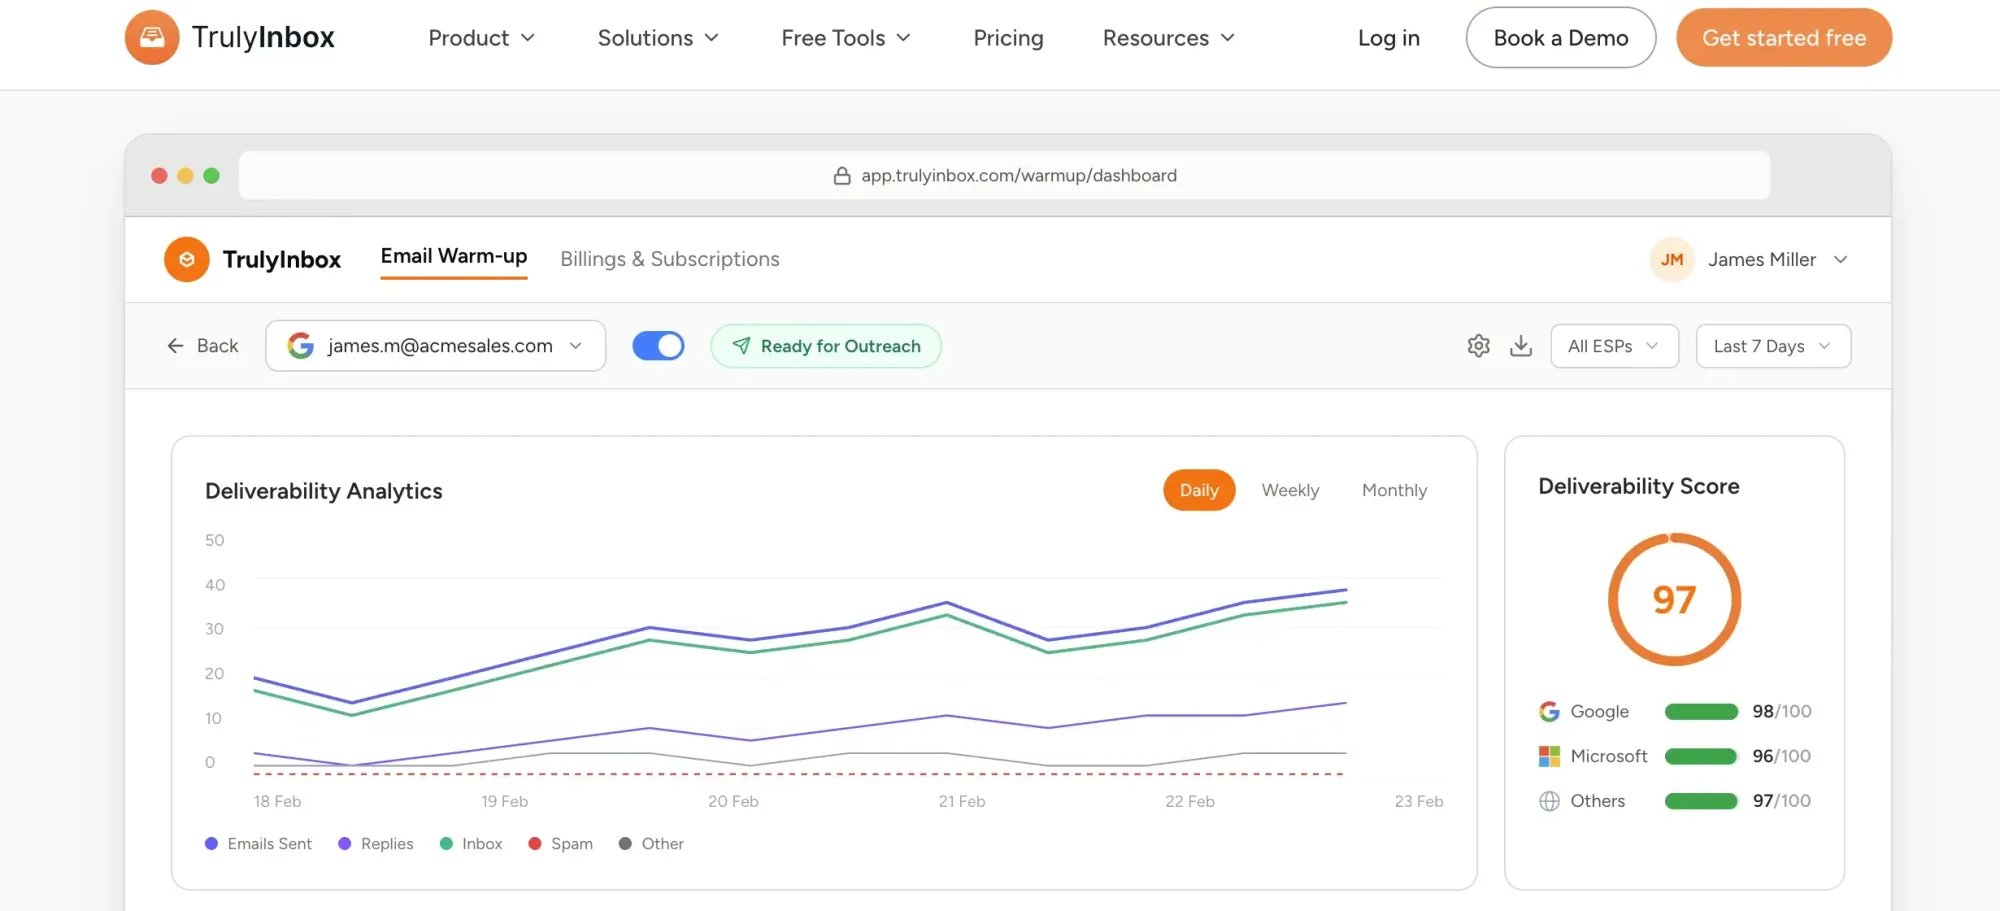This screenshot has height=911, width=2000.
Task: Click the download report icon
Action: point(1521,345)
